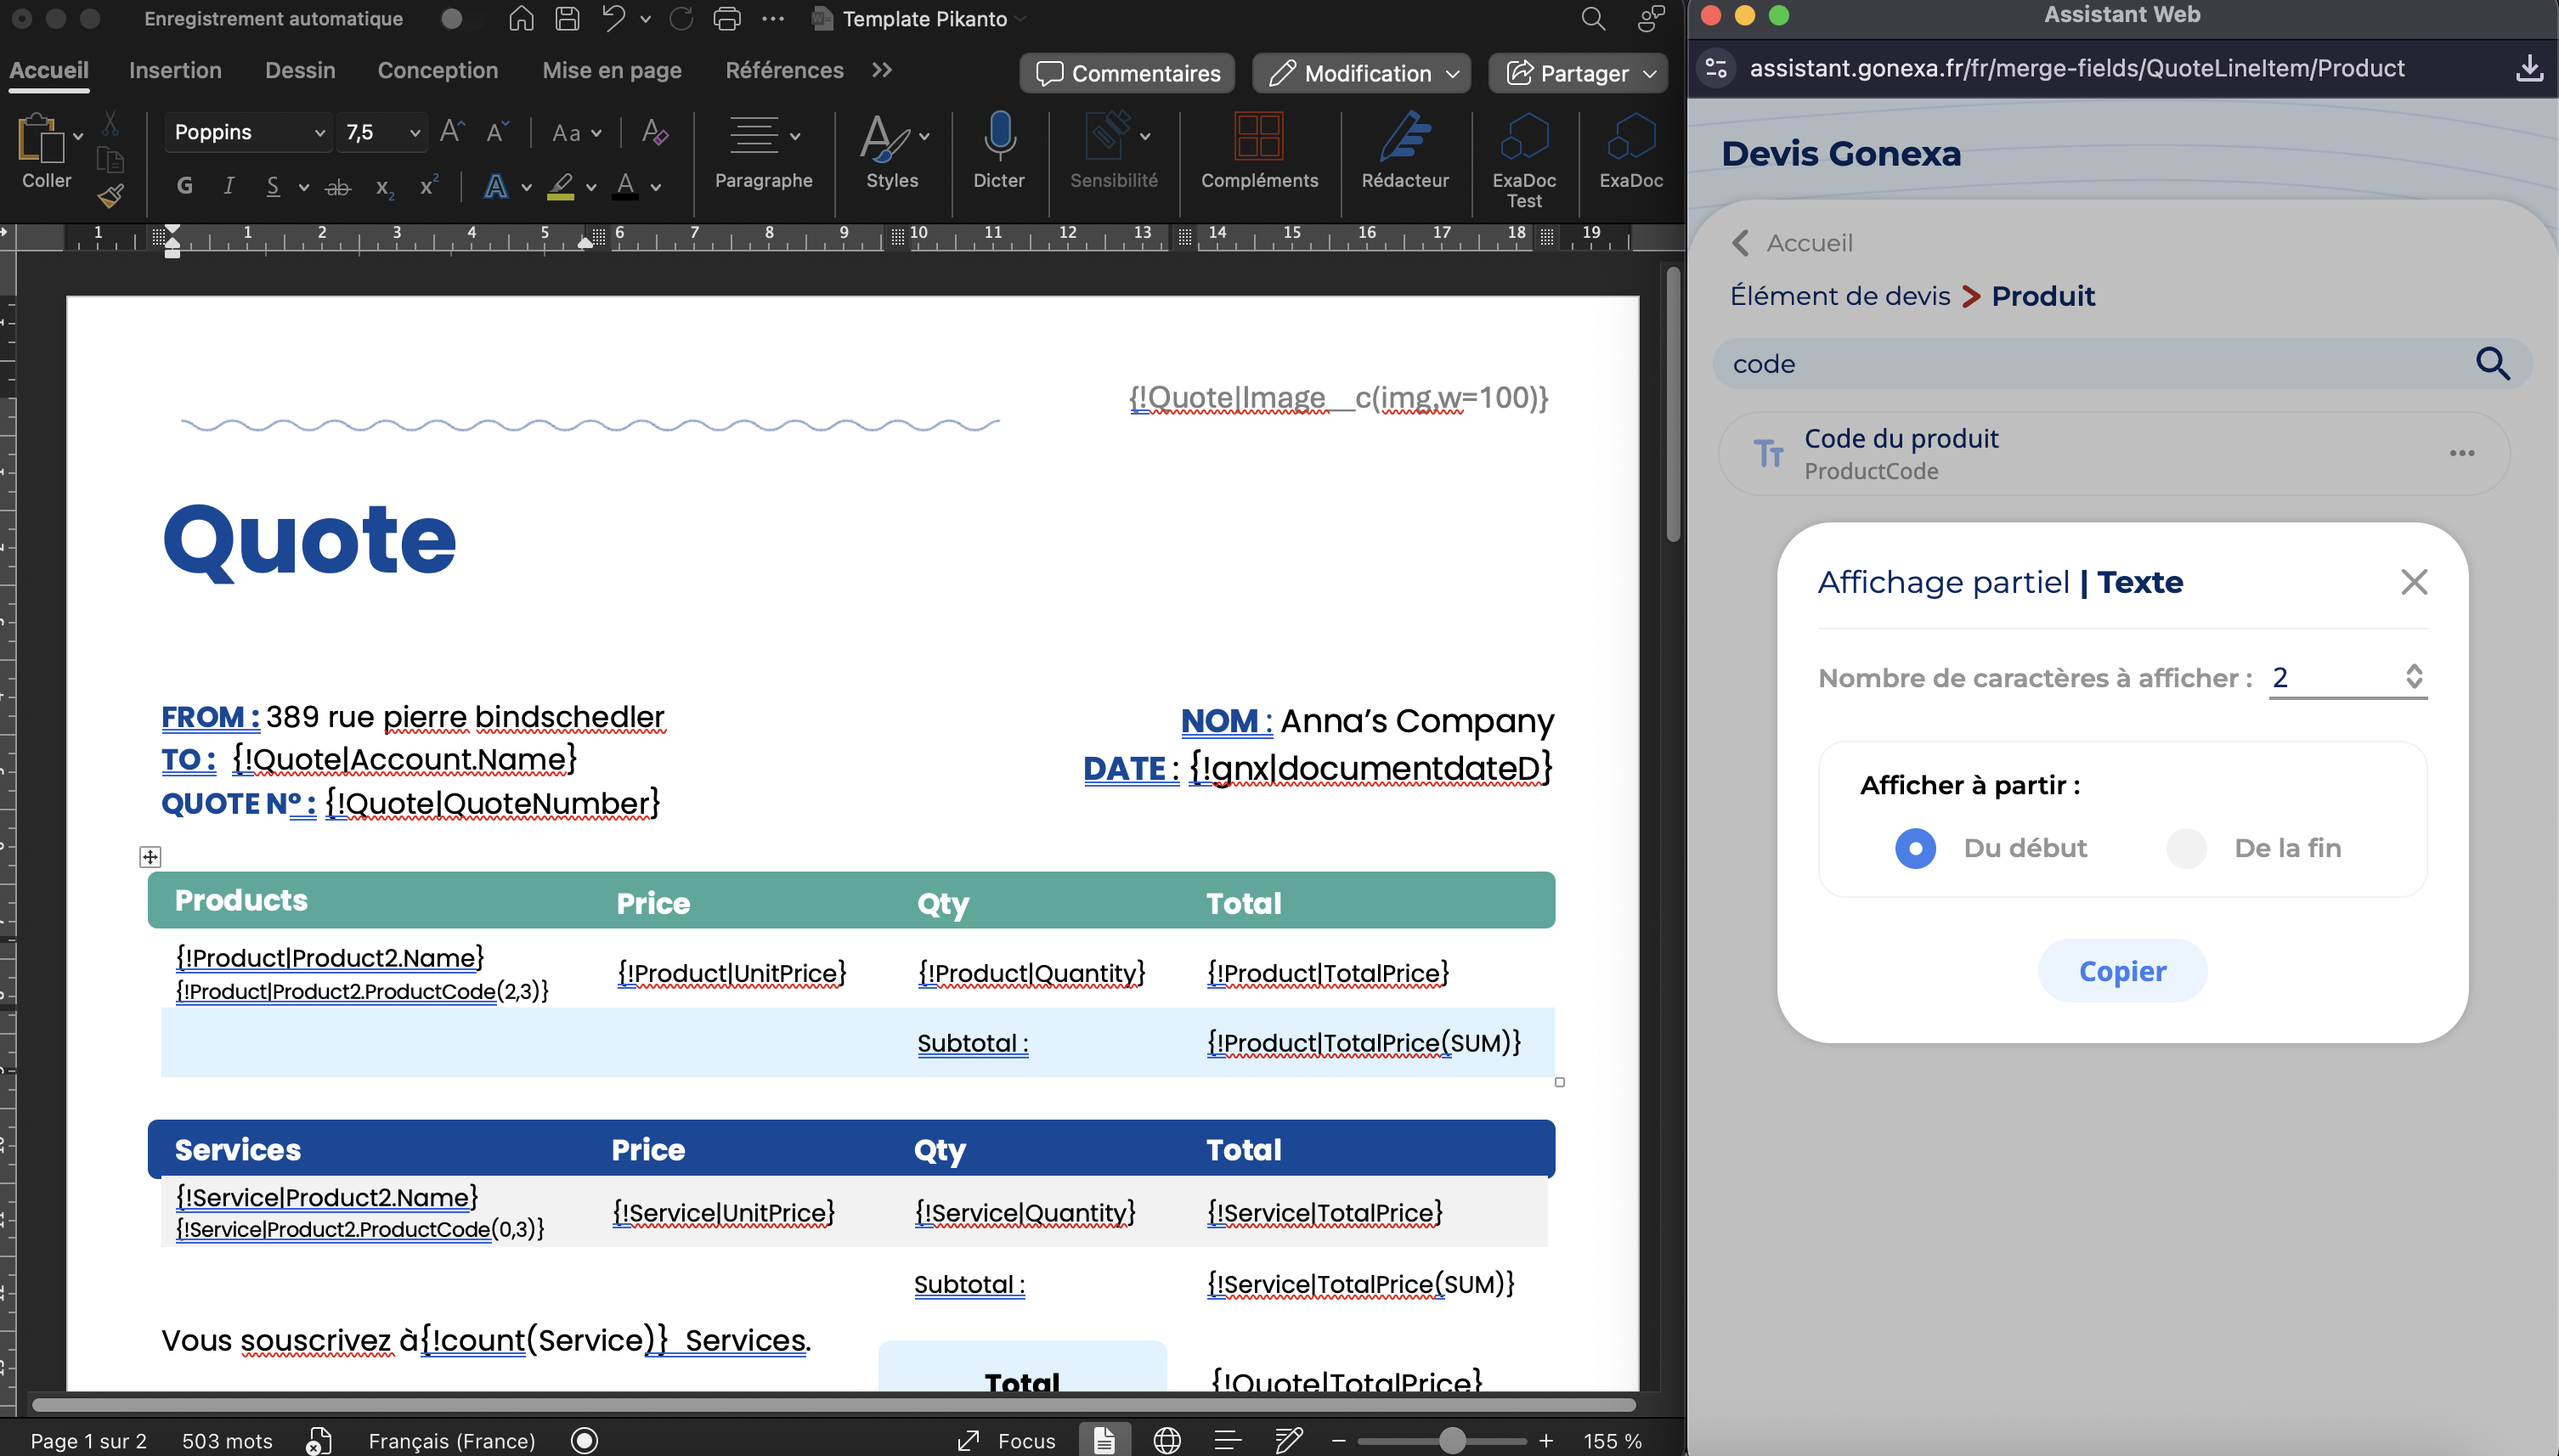Apply the yellow text highlight color
Screen dimensions: 2559x1456
click(561, 187)
